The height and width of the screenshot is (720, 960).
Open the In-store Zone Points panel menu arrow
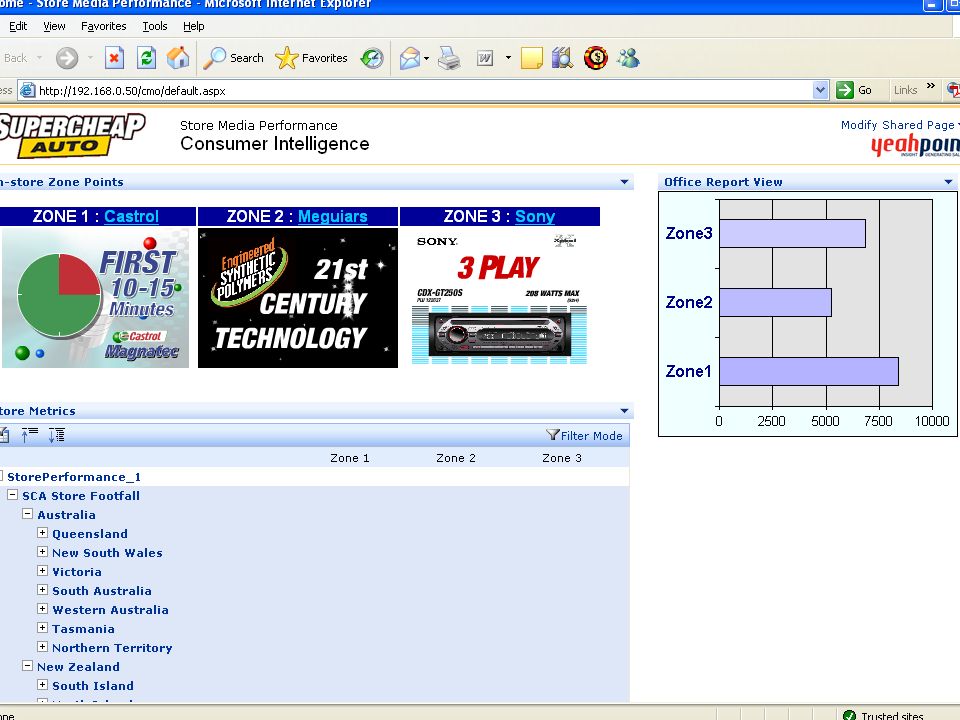tap(624, 182)
